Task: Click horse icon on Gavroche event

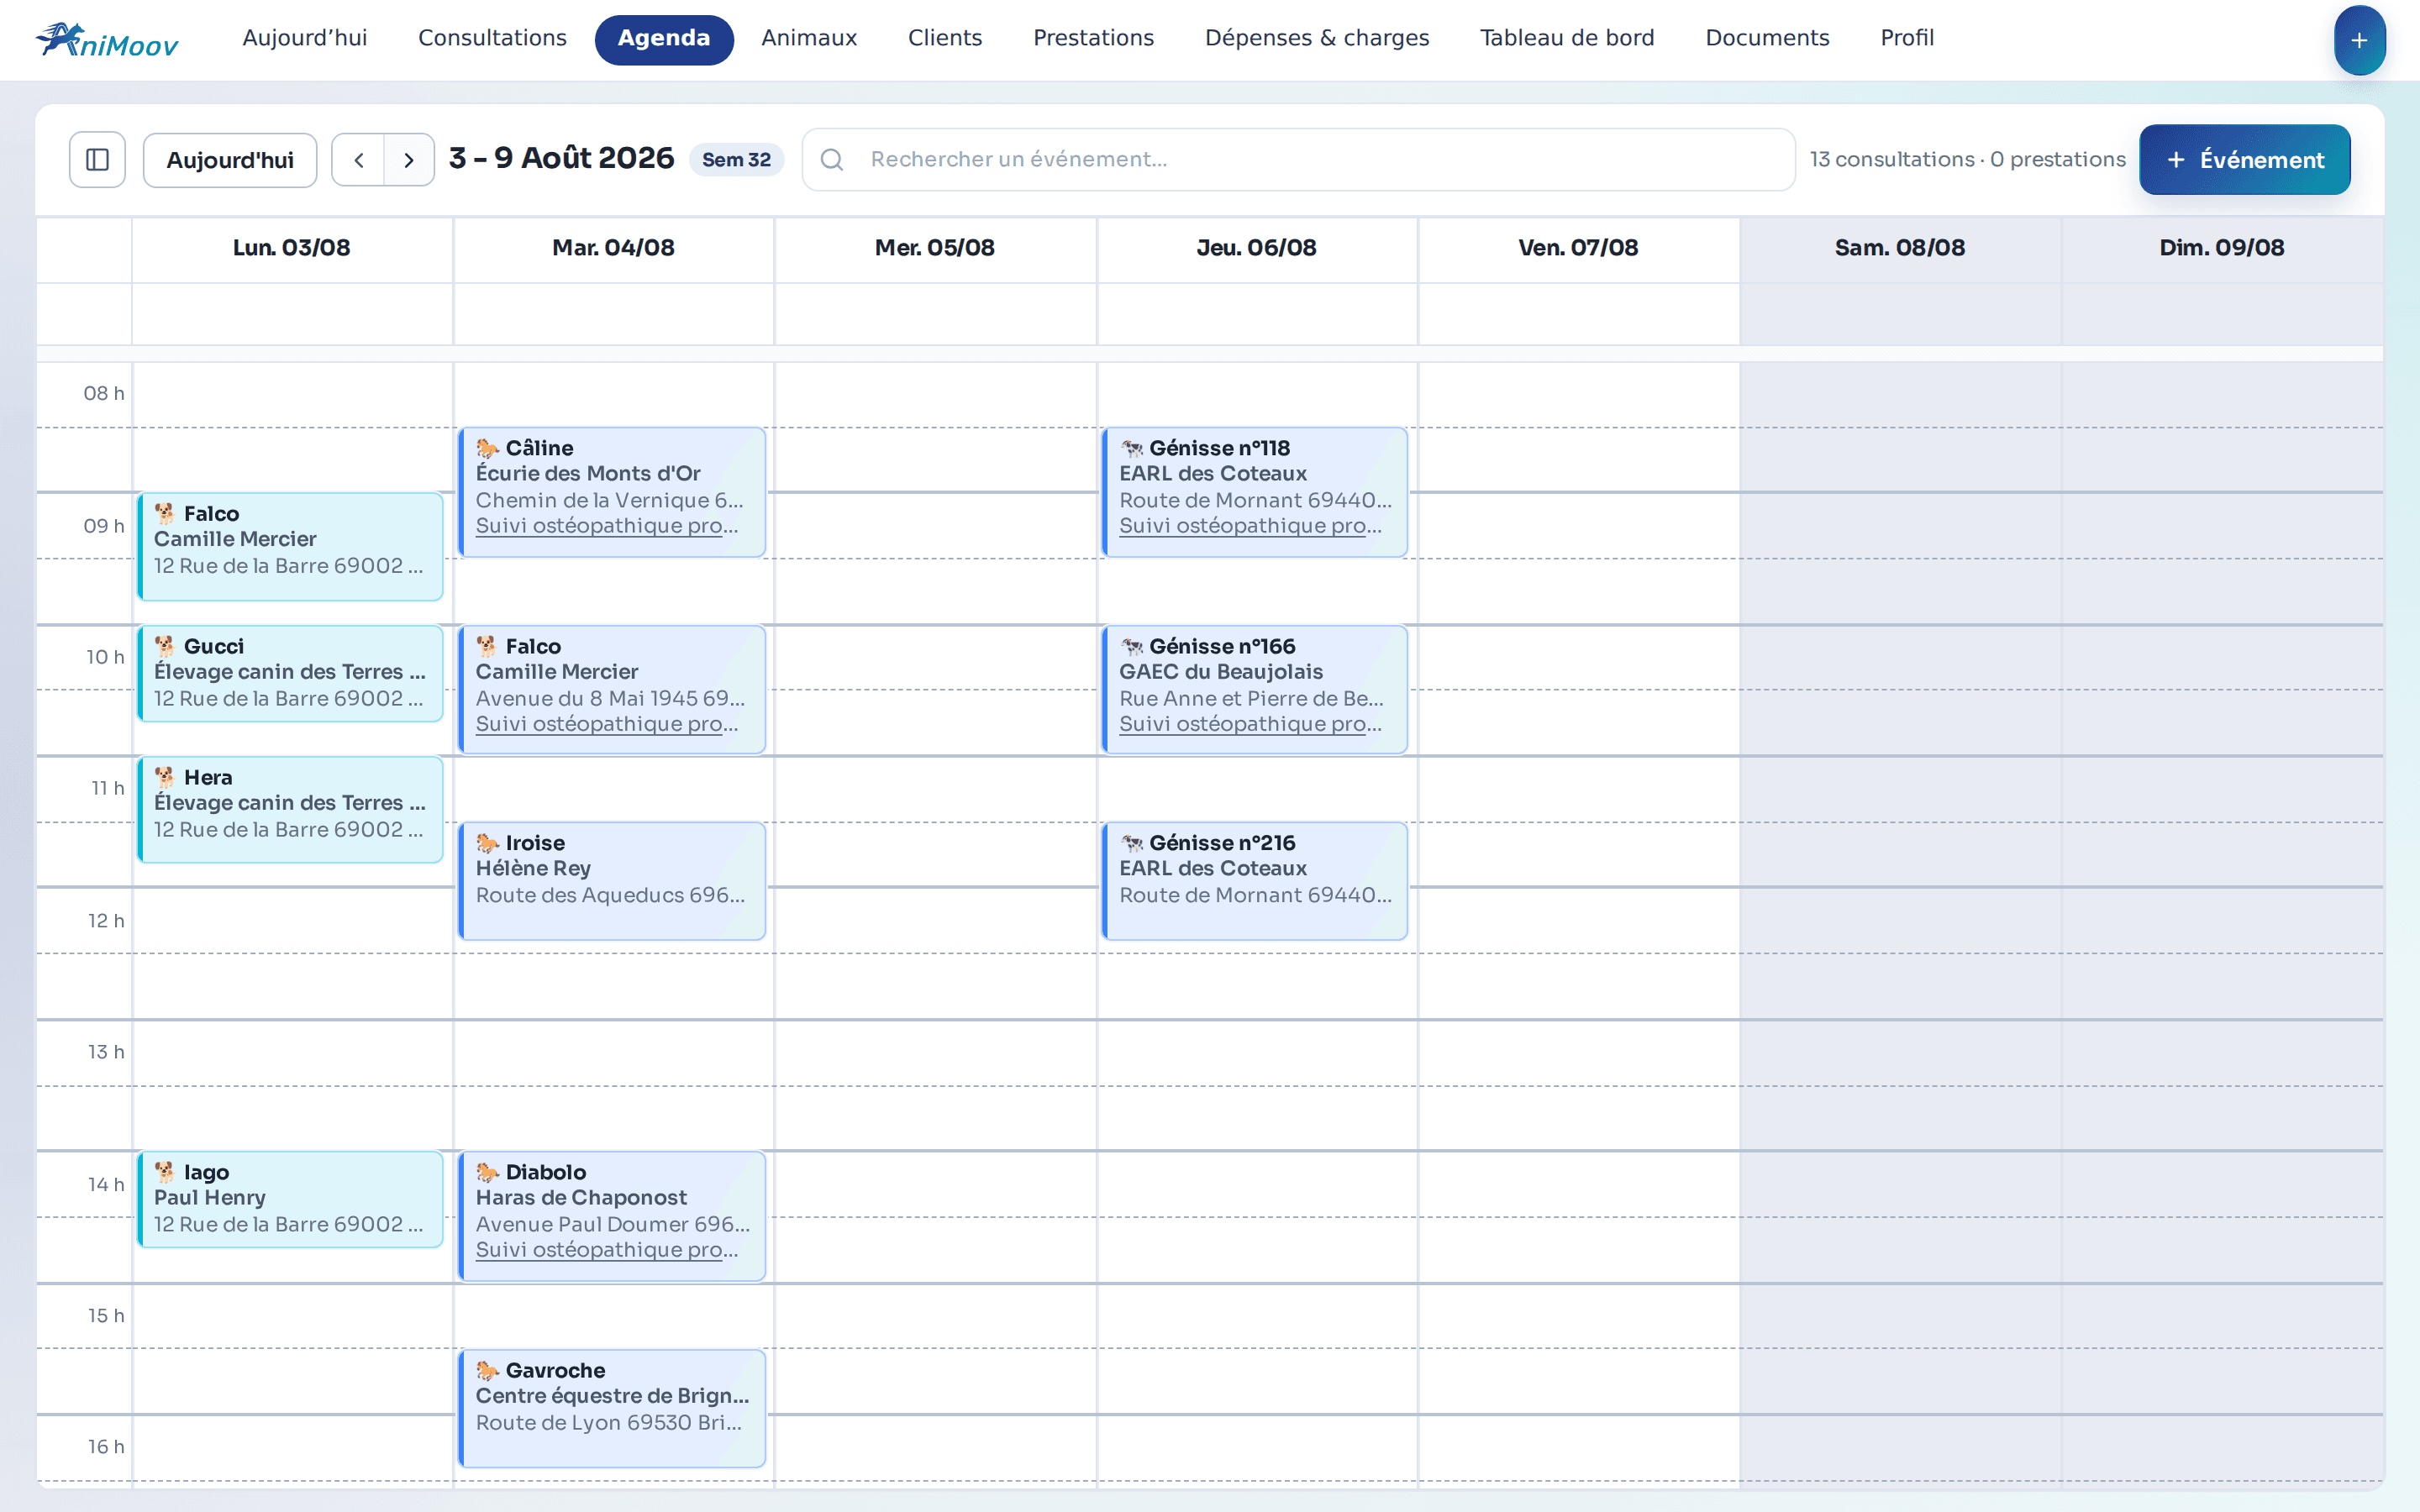Action: (487, 1370)
